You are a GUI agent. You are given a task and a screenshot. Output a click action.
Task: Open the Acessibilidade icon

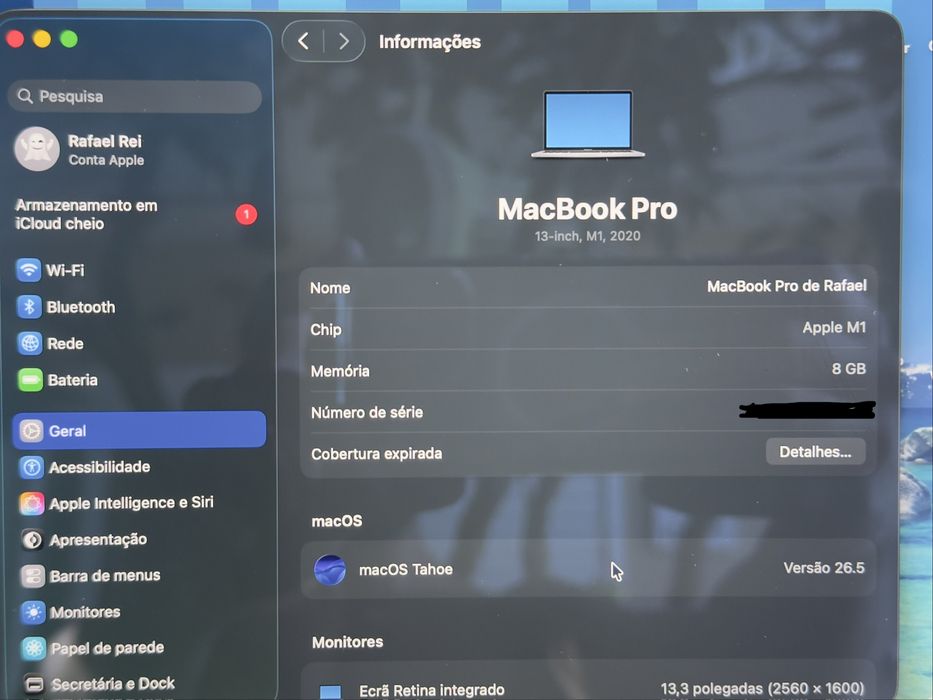pos(32,467)
